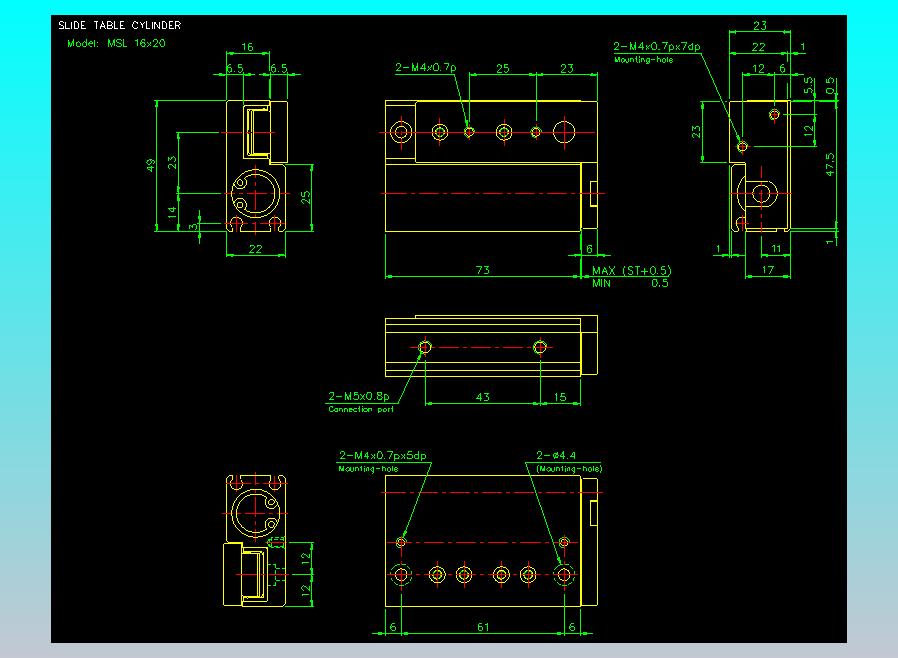Click the "2-M4x0.7p" thread callout
The height and width of the screenshot is (658, 898).
[426, 68]
